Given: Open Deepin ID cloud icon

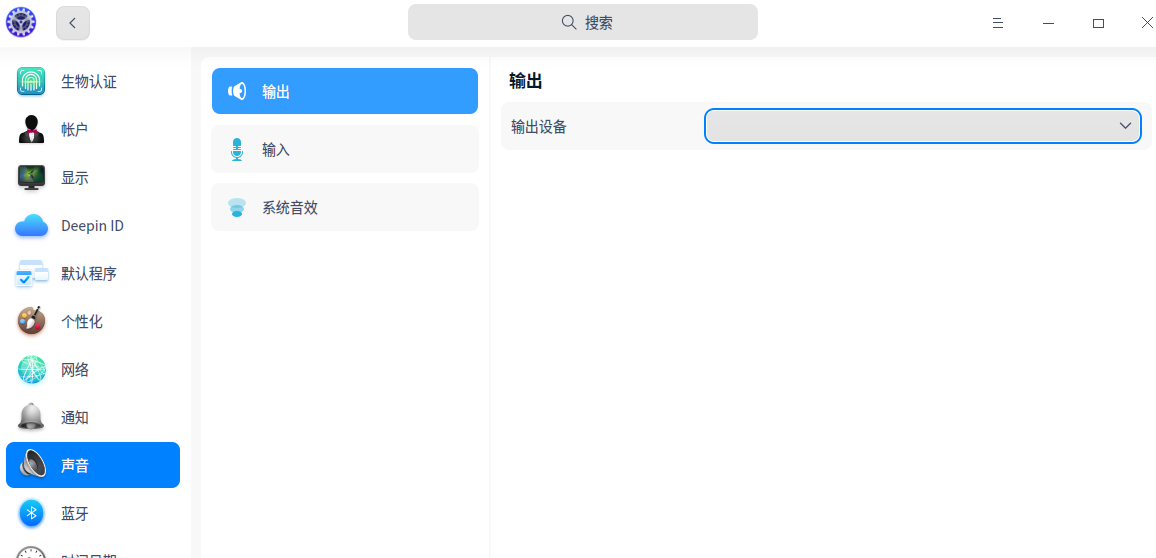Looking at the screenshot, I should [31, 226].
